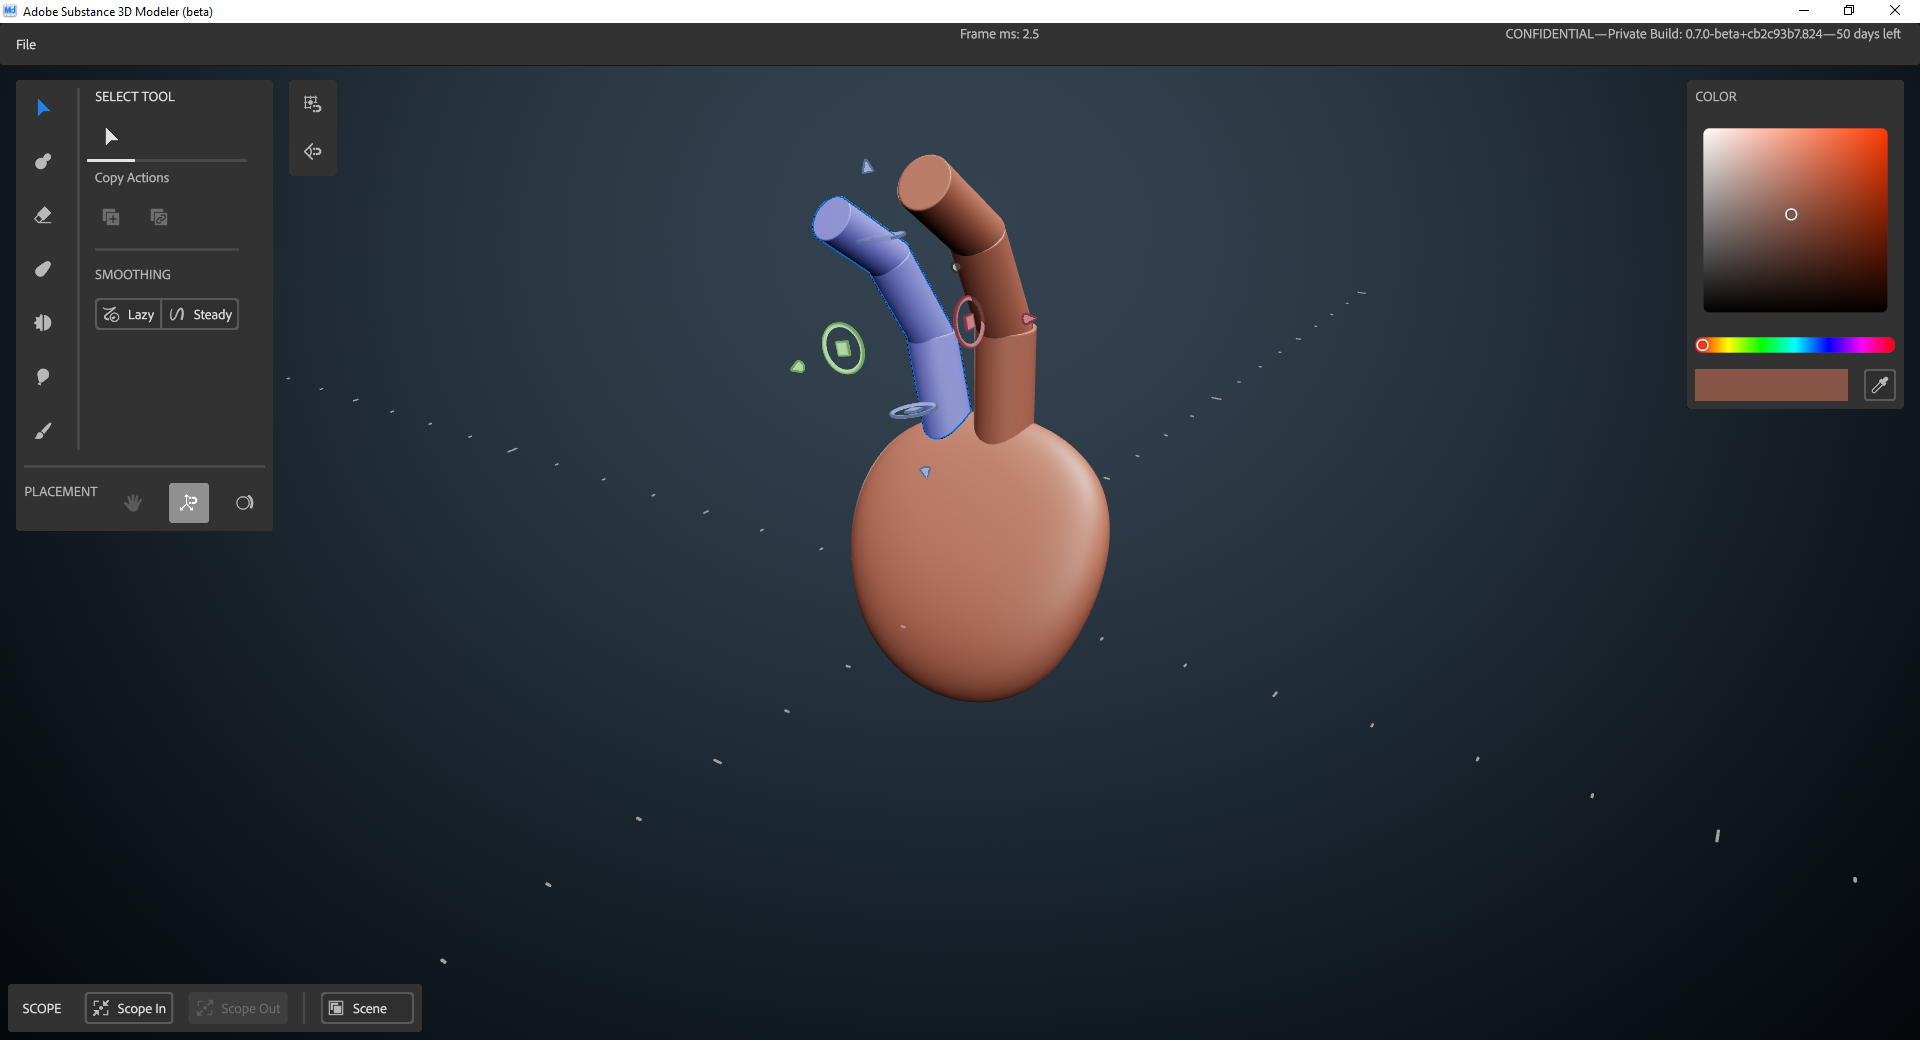Enable hand placement mode
Viewport: 1920px width, 1040px height.
(x=133, y=503)
